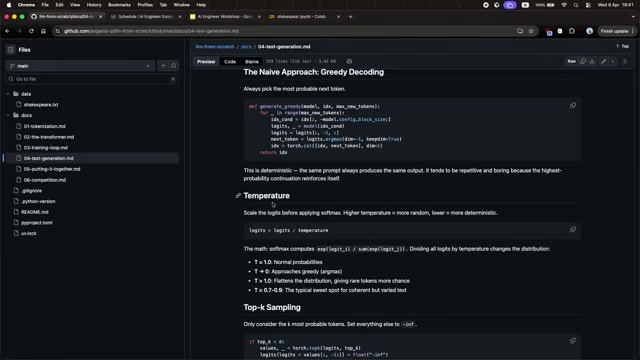Open README.md file

(x=35, y=212)
